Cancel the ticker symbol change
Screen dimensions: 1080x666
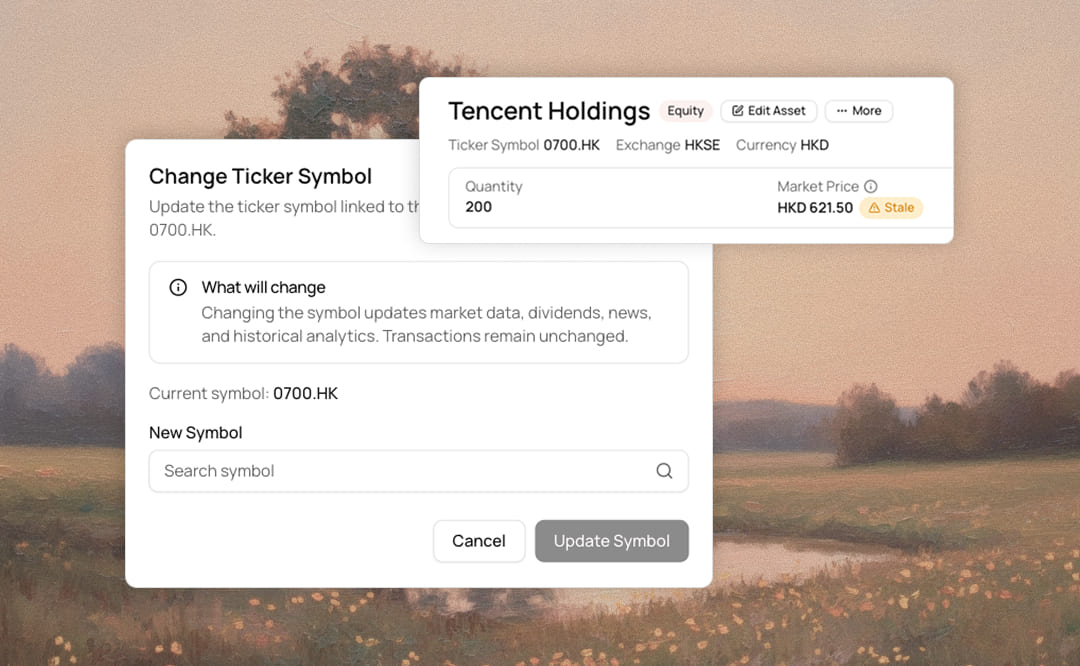pyautogui.click(x=479, y=540)
